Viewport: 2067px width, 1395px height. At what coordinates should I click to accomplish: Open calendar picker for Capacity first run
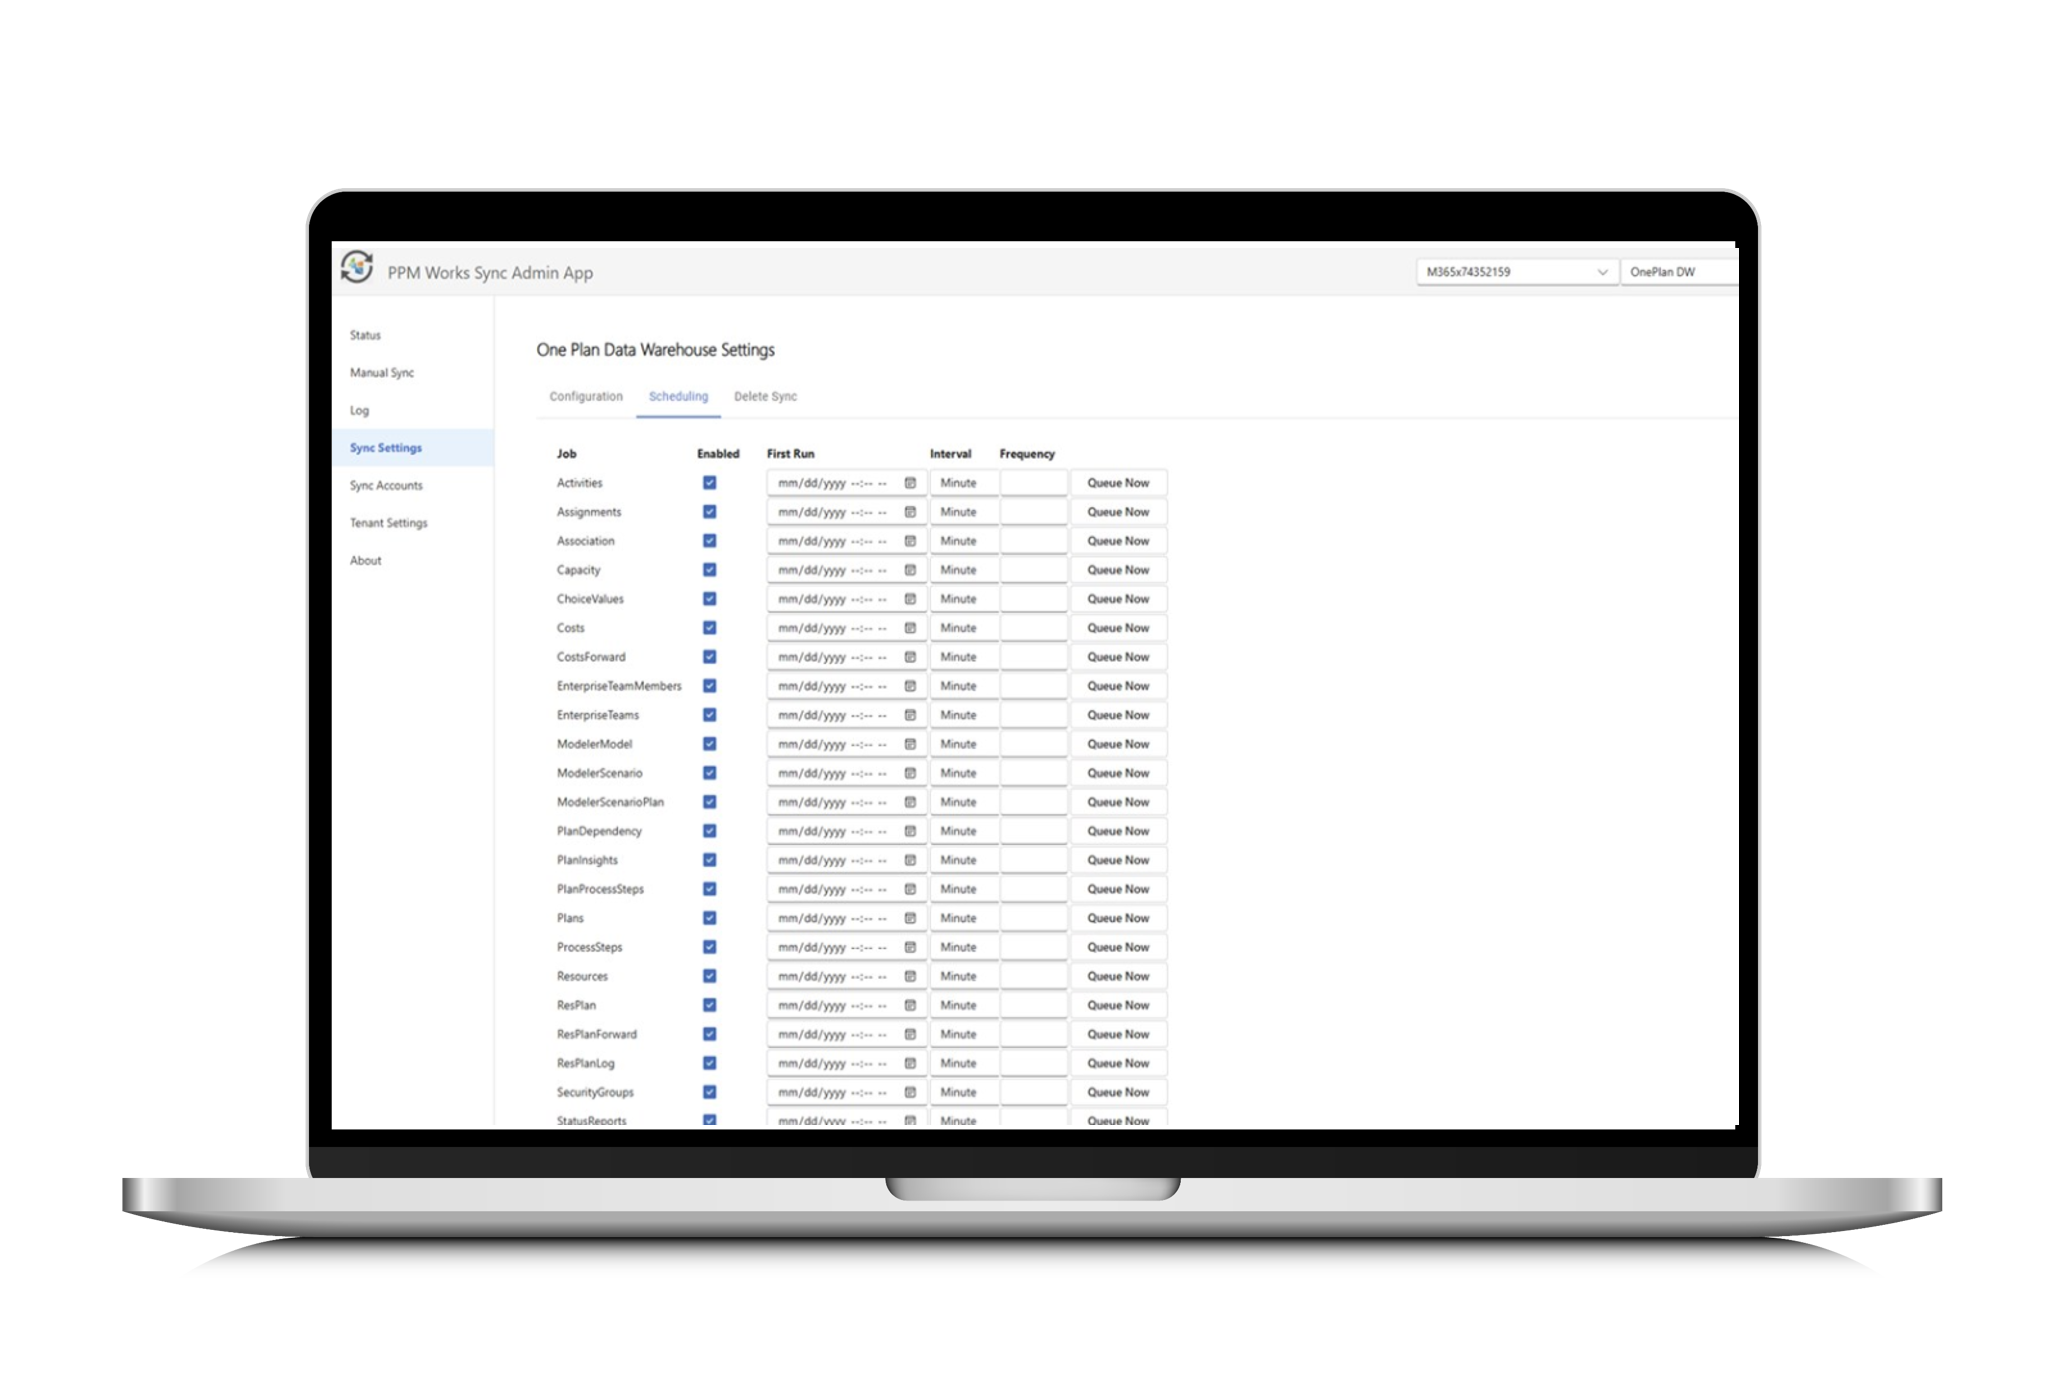pos(910,570)
